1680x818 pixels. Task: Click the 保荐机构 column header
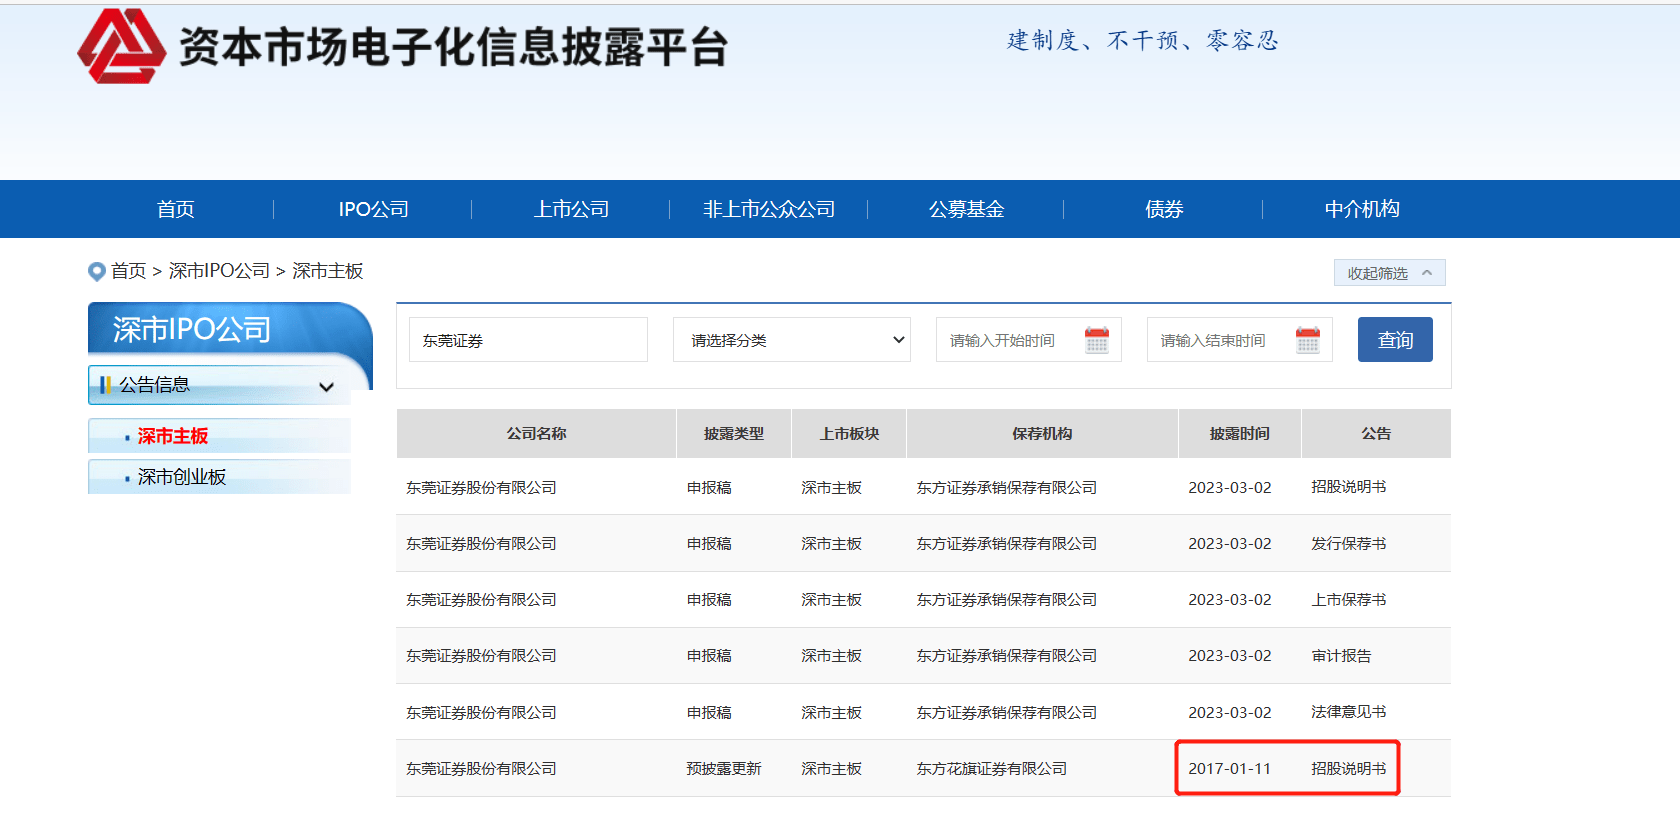[1042, 434]
